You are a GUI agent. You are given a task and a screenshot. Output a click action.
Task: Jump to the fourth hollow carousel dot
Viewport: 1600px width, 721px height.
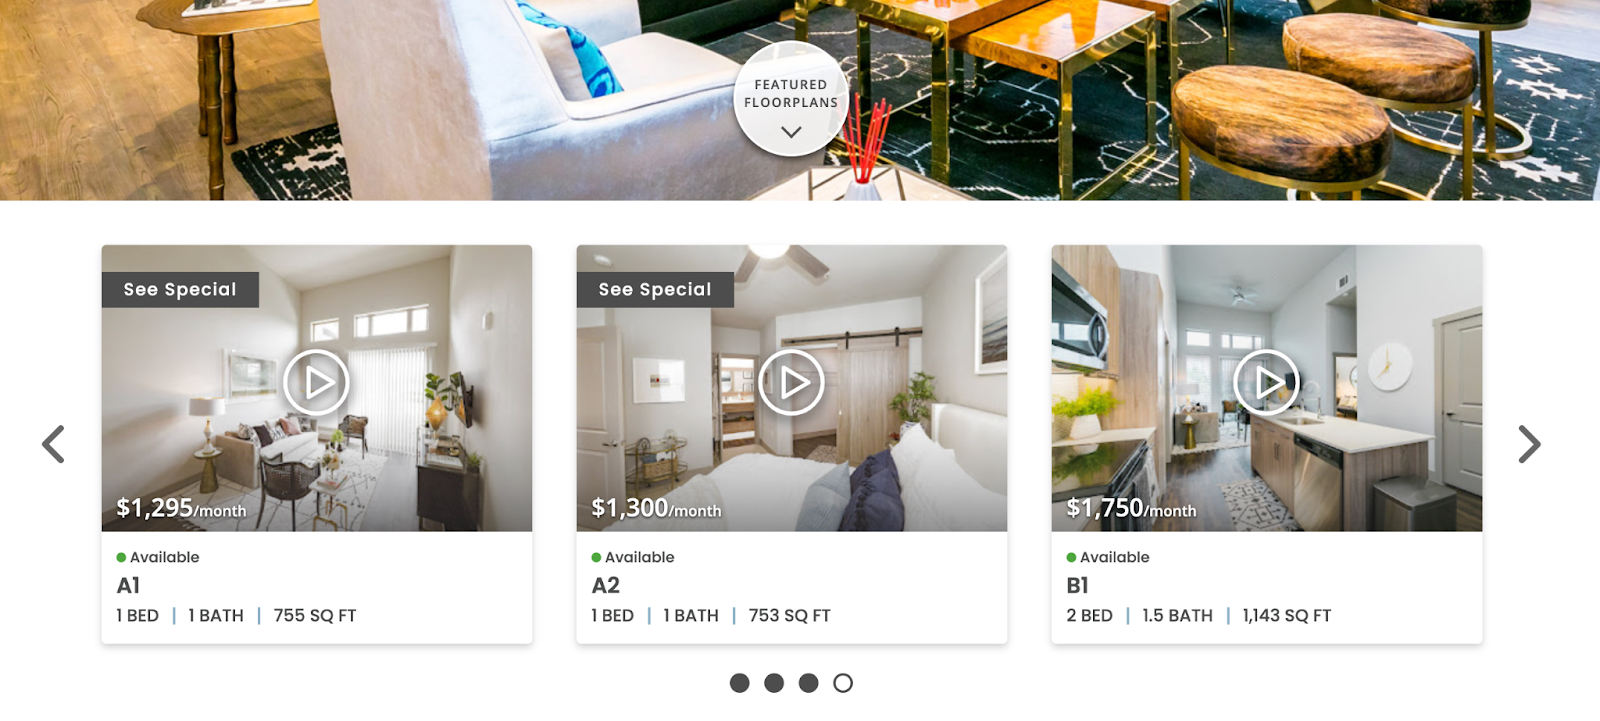tap(843, 683)
